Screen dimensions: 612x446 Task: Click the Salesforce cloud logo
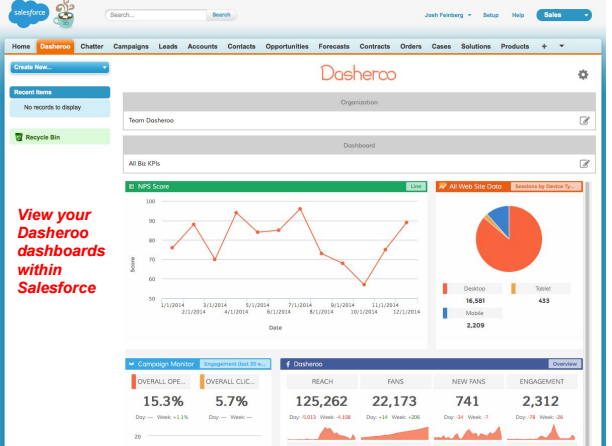29,14
